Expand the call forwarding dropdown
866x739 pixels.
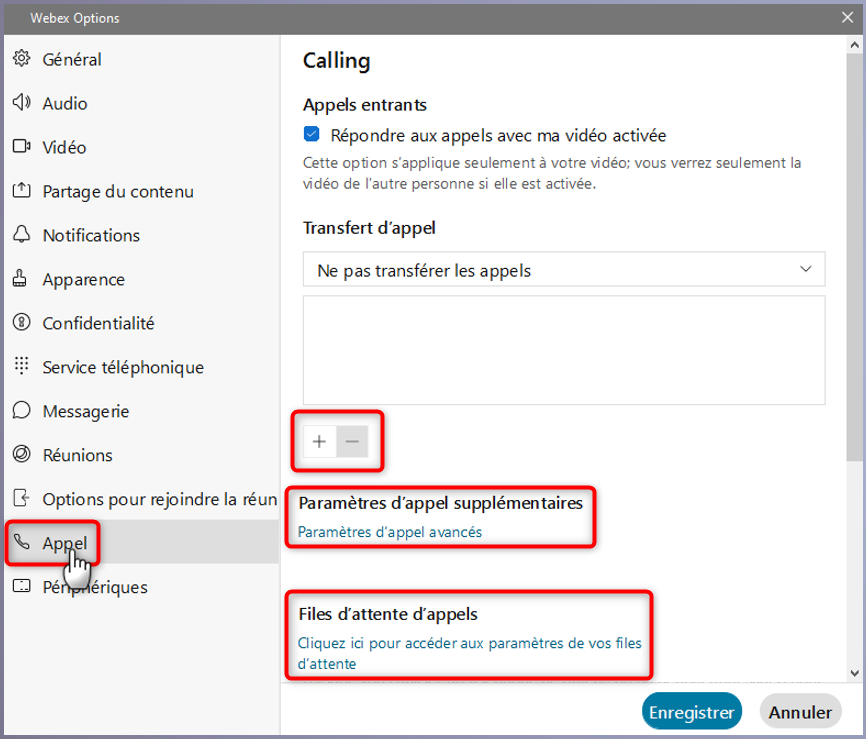564,270
